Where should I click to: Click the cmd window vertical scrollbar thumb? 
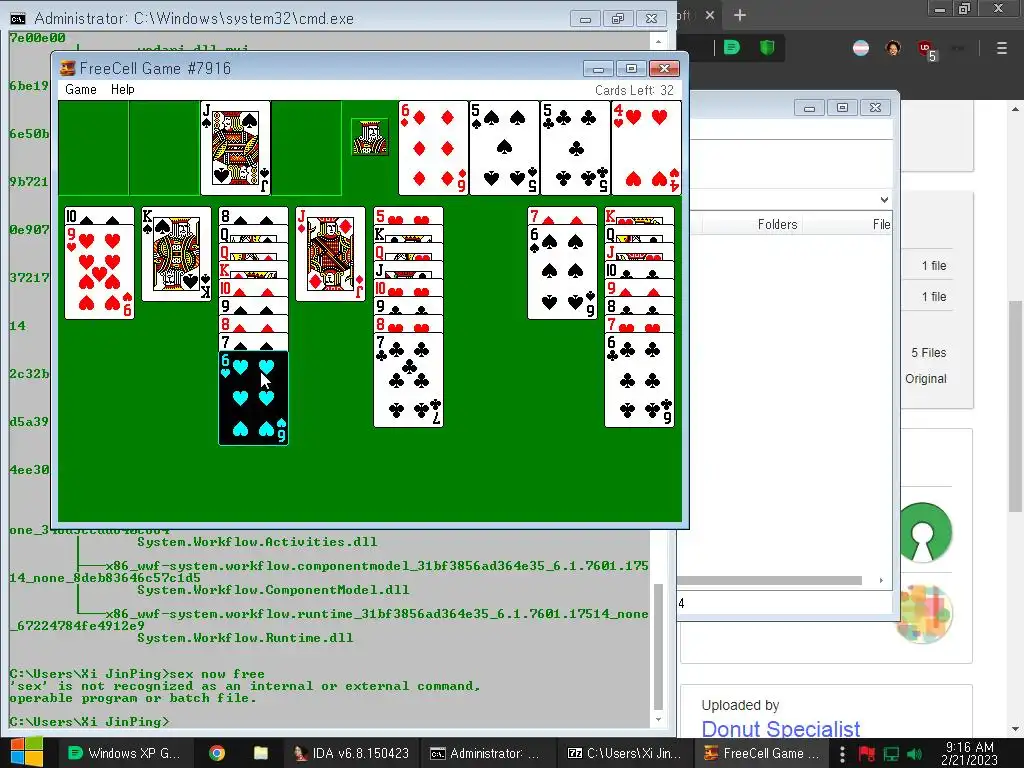pos(658,647)
